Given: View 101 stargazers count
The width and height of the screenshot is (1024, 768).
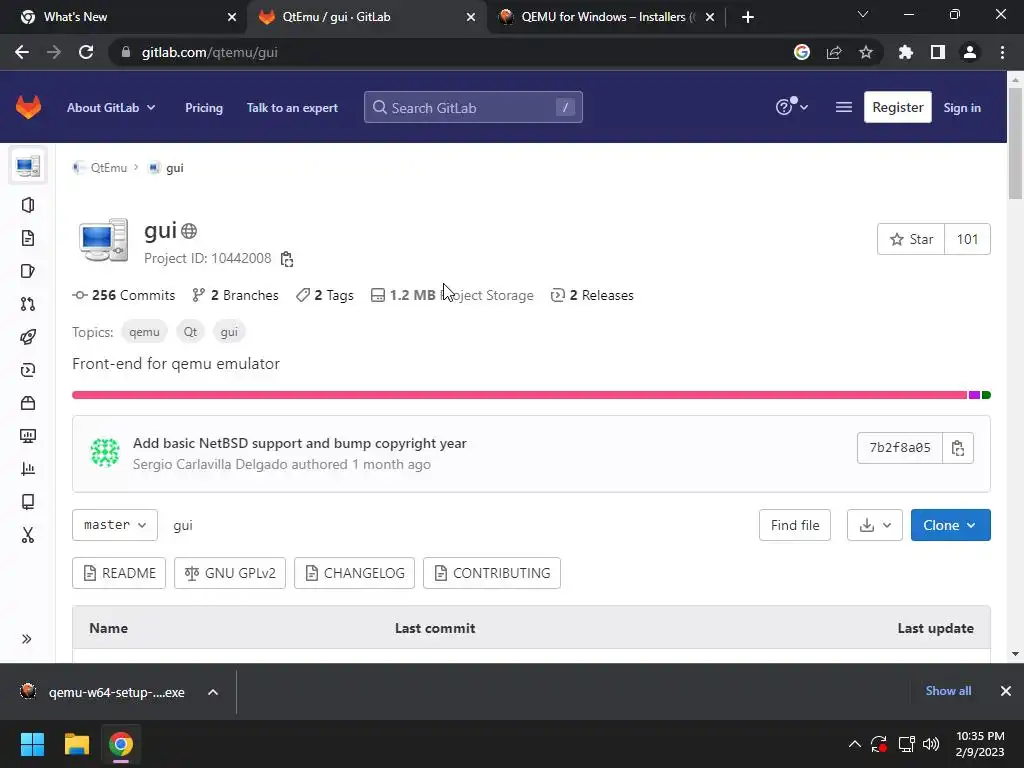Looking at the screenshot, I should click(x=967, y=239).
